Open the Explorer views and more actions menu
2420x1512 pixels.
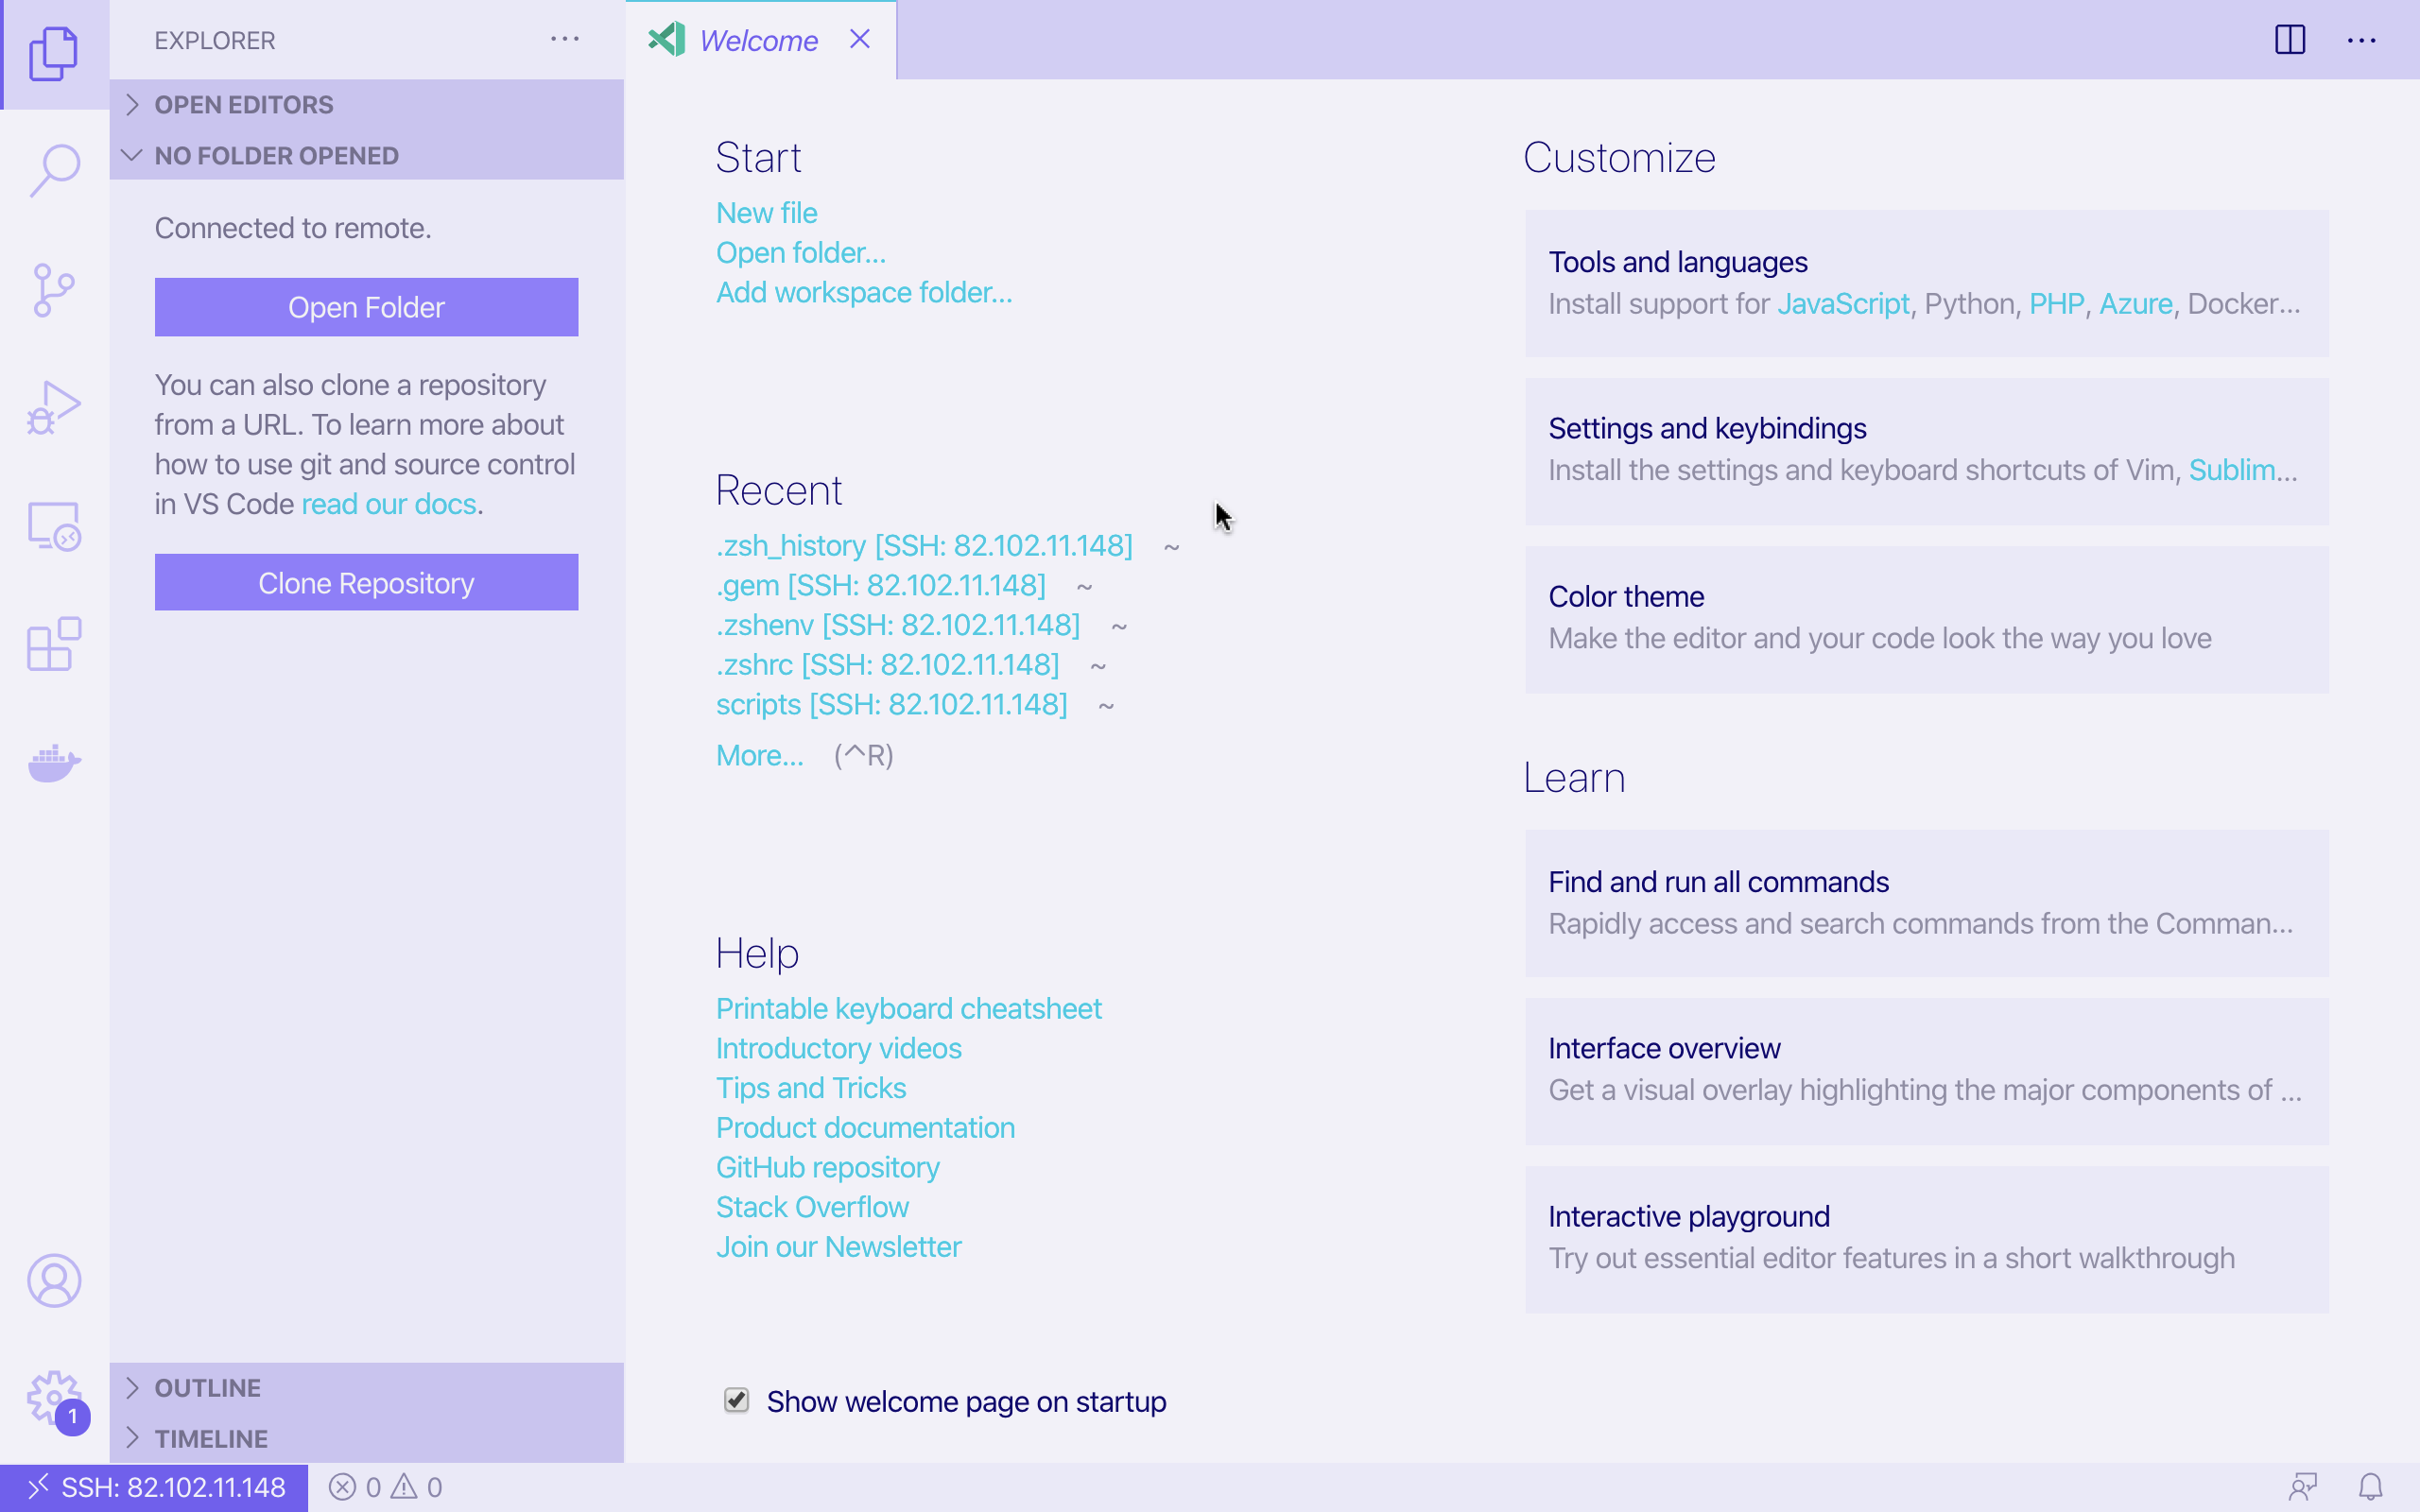(565, 40)
